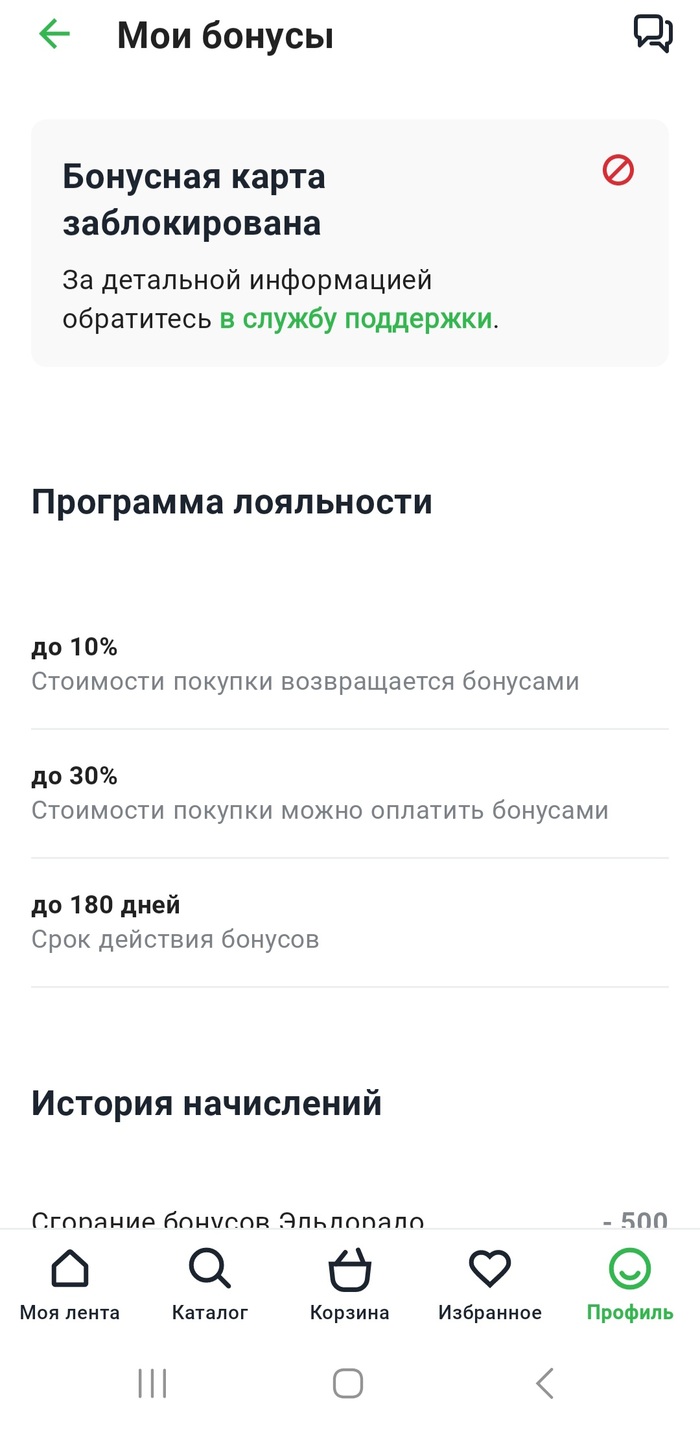Switch to the Каталог tab label
Image resolution: width=700 pixels, height=1432 pixels.
209,1313
